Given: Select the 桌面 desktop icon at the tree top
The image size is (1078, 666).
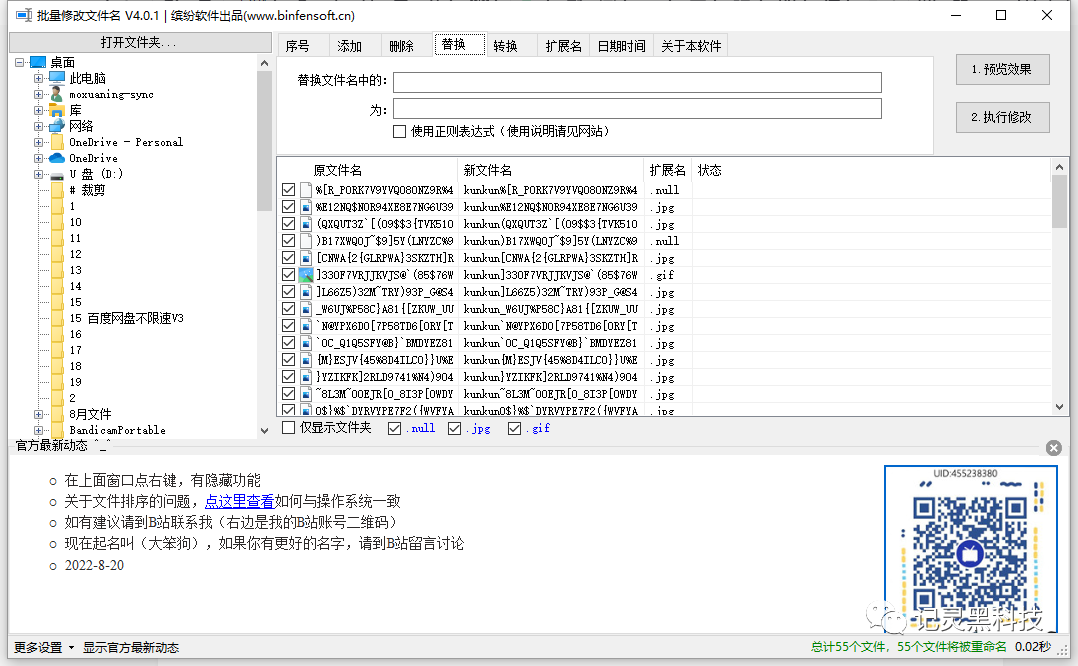Looking at the screenshot, I should click(36, 61).
